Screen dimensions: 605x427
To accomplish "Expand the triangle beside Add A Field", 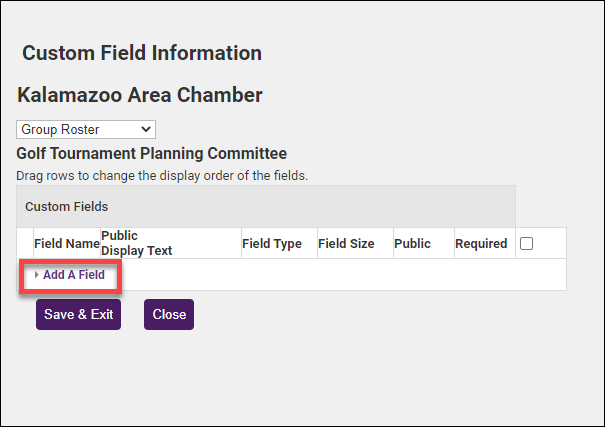I will pos(37,275).
